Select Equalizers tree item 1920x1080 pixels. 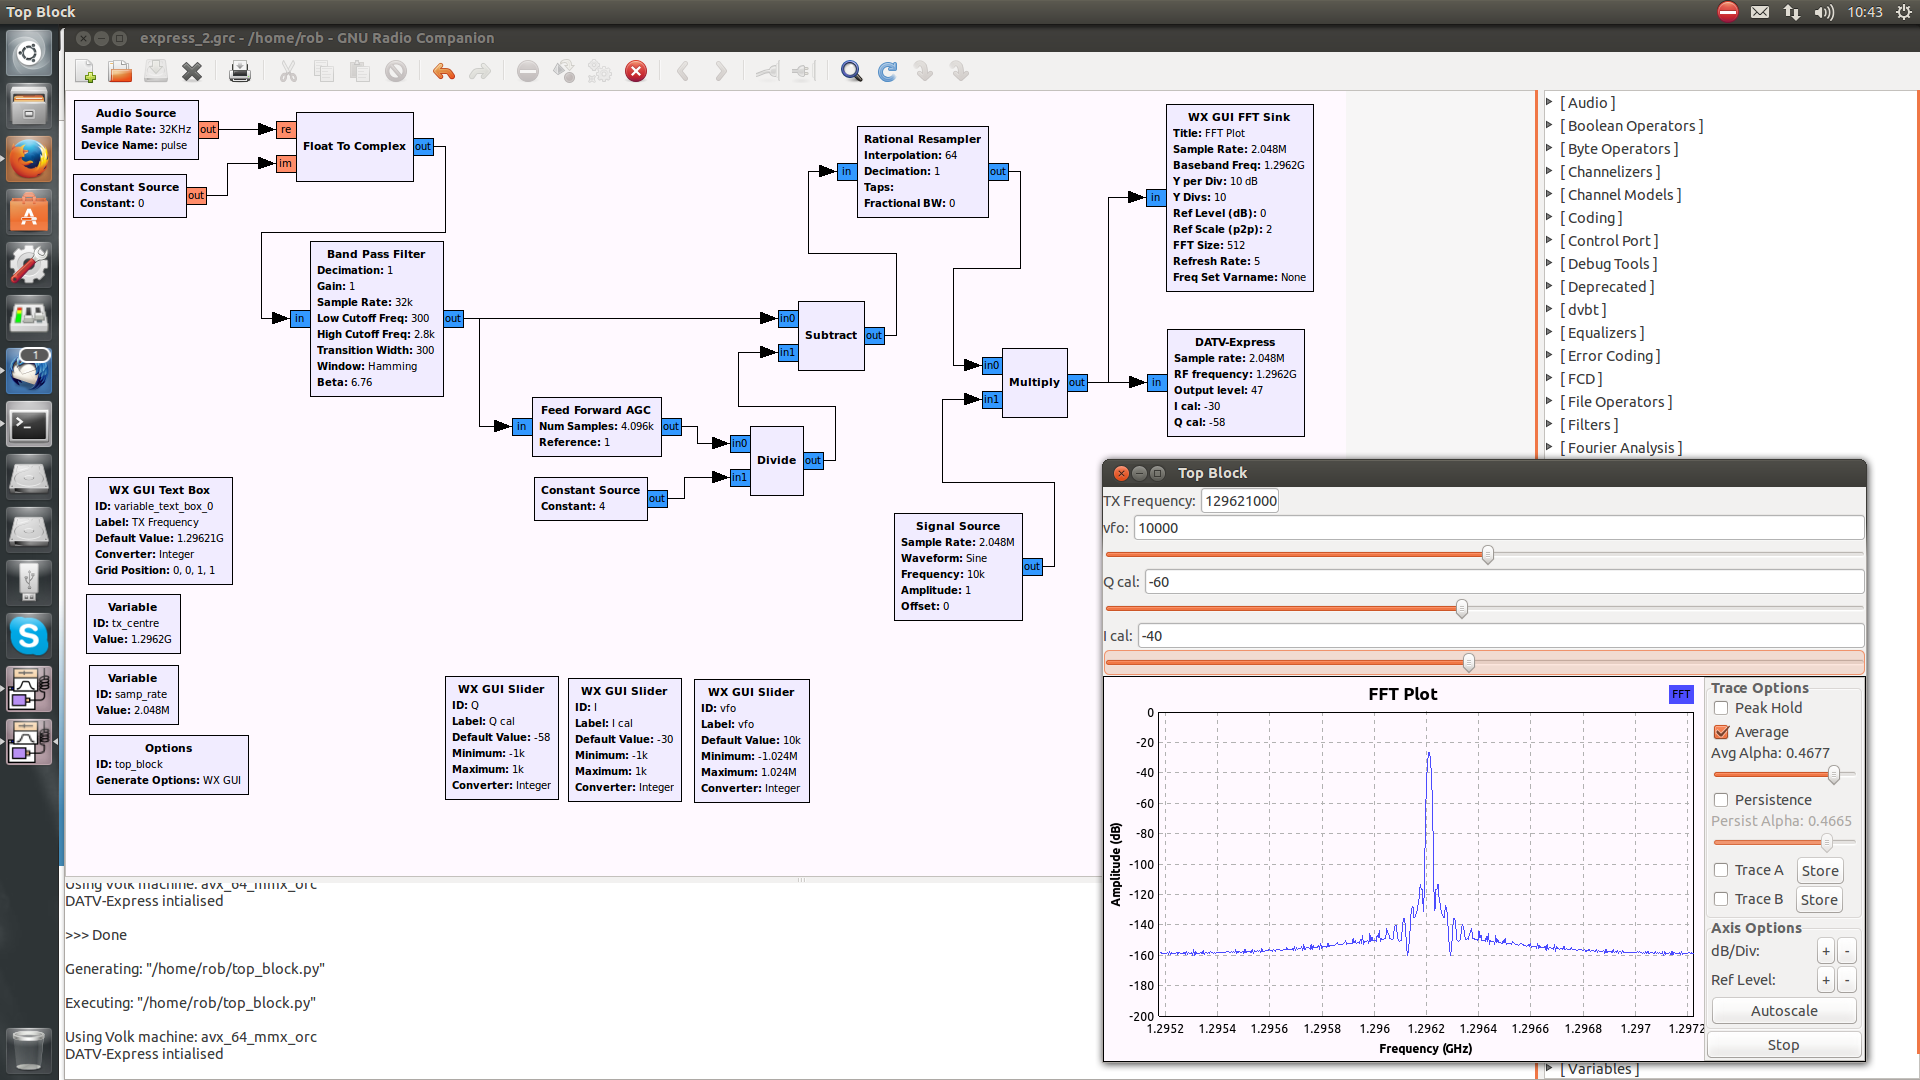1602,333
